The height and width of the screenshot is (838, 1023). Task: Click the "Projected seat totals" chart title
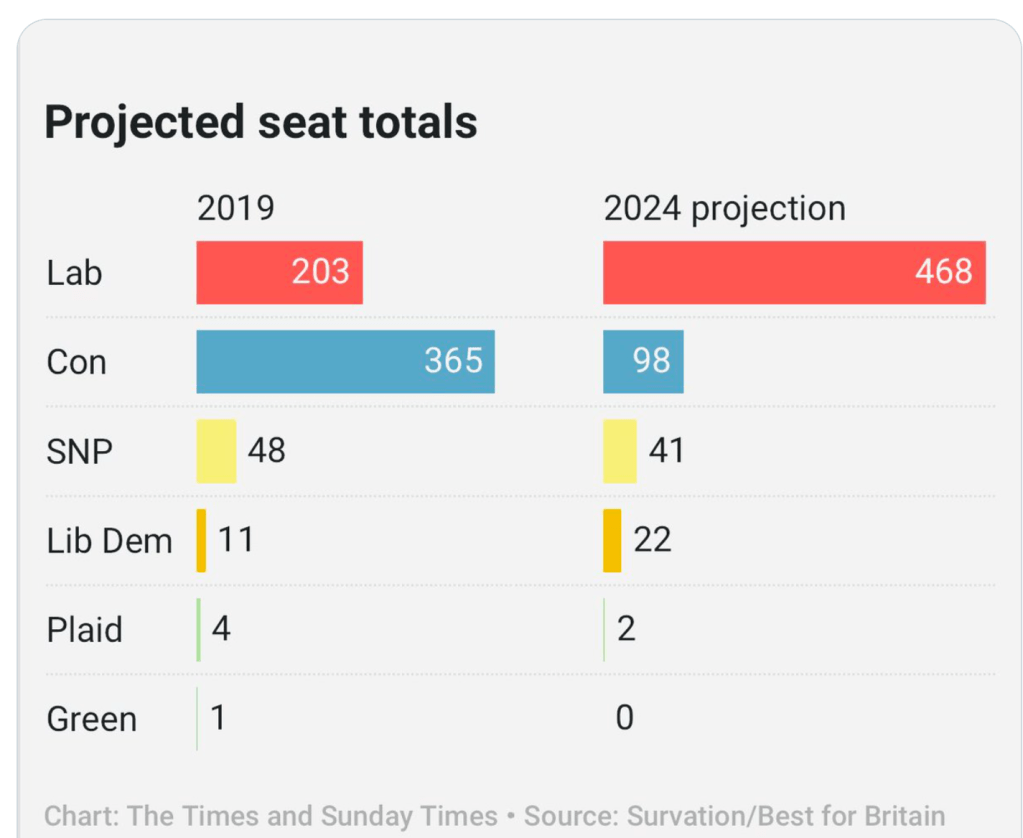point(261,122)
